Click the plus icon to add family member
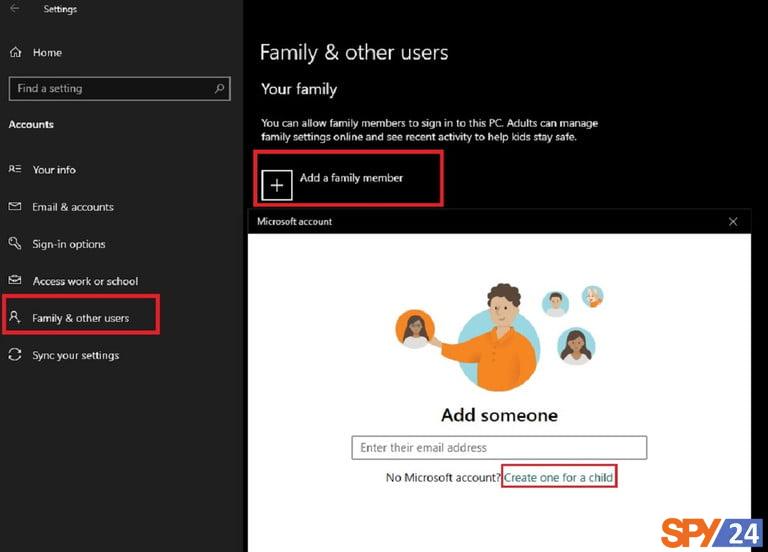Image resolution: width=768 pixels, height=552 pixels. click(277, 185)
